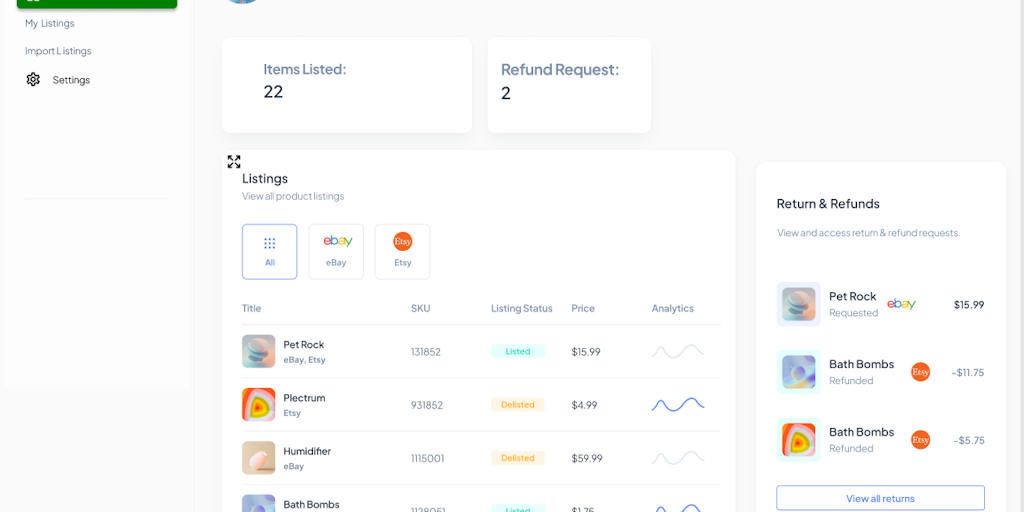
Task: Click Pet Rock name in Return & Refunds
Action: 853,296
